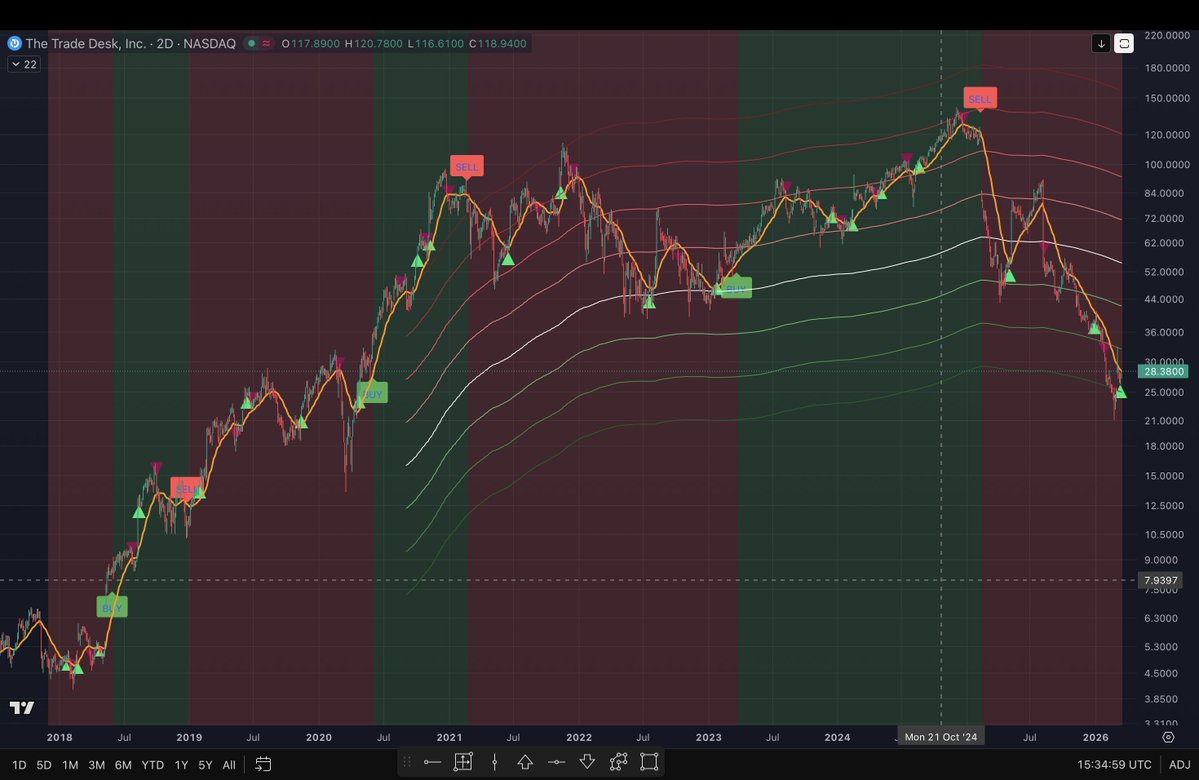This screenshot has height=780, width=1199.
Task: Switch to 5D time range
Action: click(x=44, y=765)
